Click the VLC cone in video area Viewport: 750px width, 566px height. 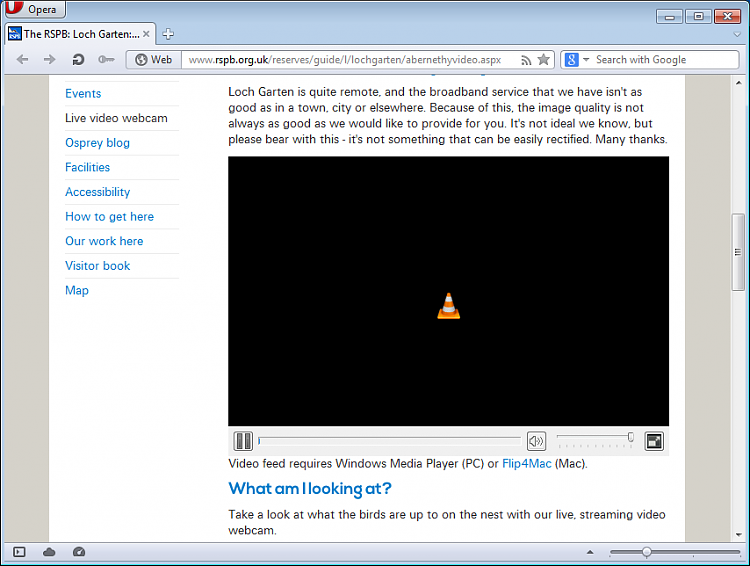click(449, 306)
